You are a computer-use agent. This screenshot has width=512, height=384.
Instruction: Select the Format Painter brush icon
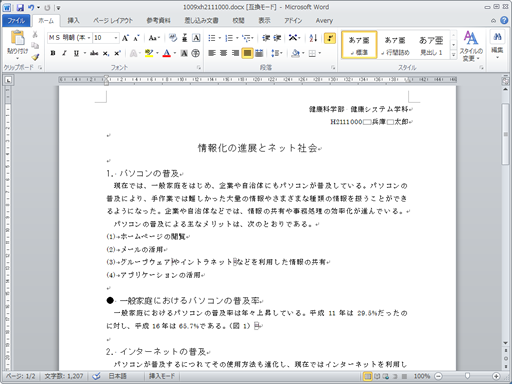tap(35, 57)
